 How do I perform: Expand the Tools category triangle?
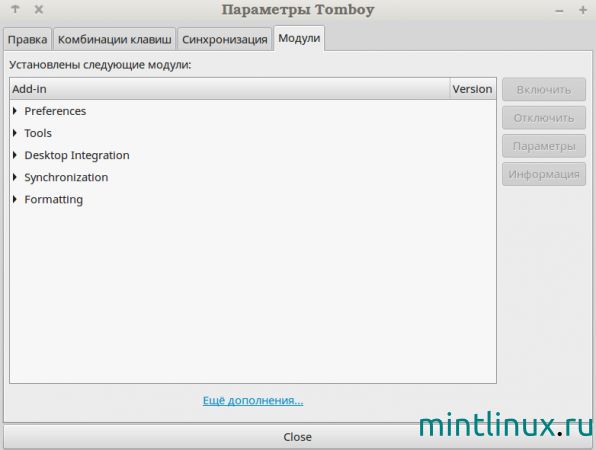click(x=15, y=133)
